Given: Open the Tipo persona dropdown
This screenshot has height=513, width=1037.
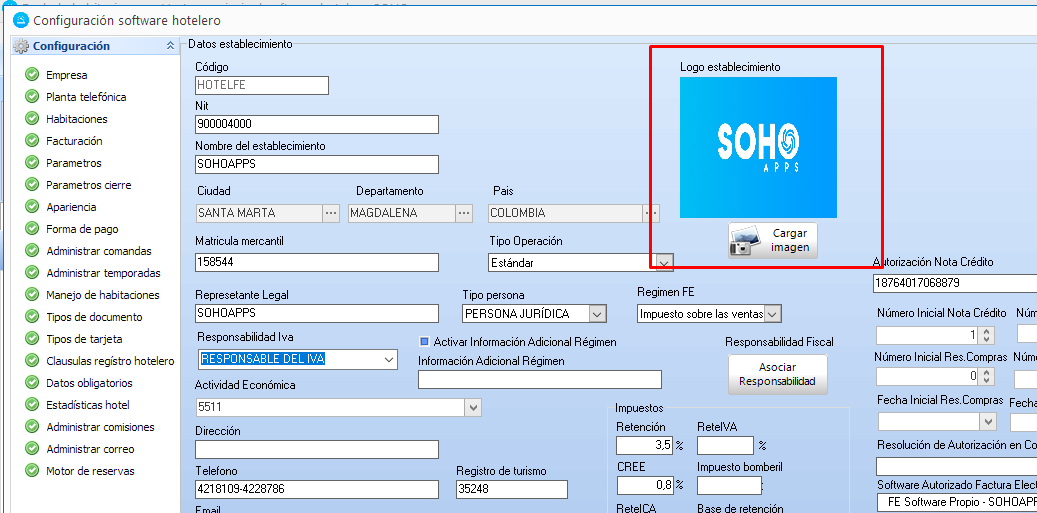Looking at the screenshot, I should point(596,314).
